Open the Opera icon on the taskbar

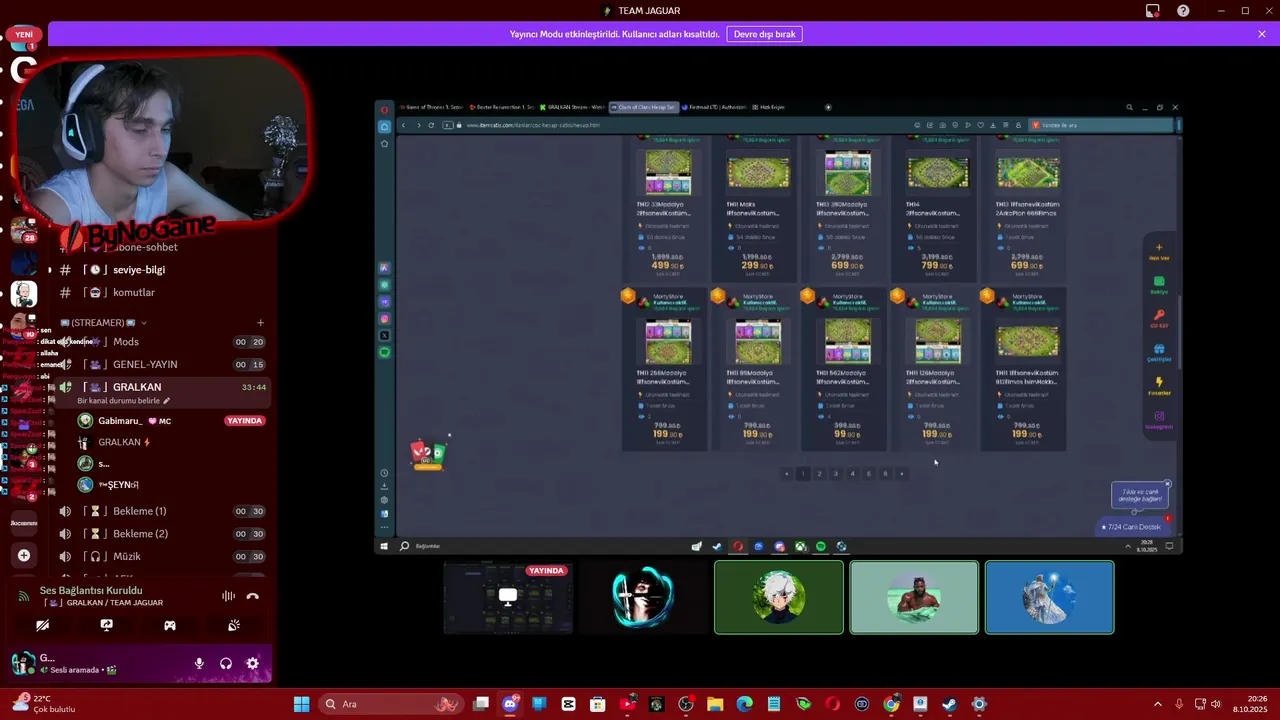click(832, 704)
